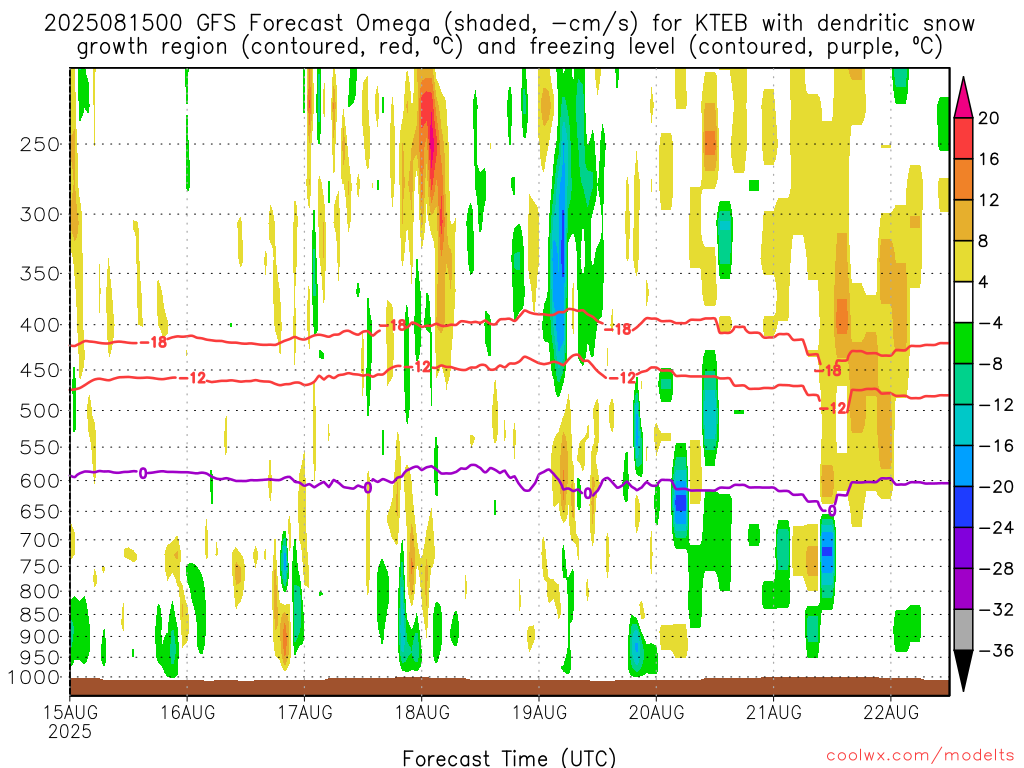Click the 22AUG date label
Screen dimensions: 1024x768
click(x=891, y=712)
